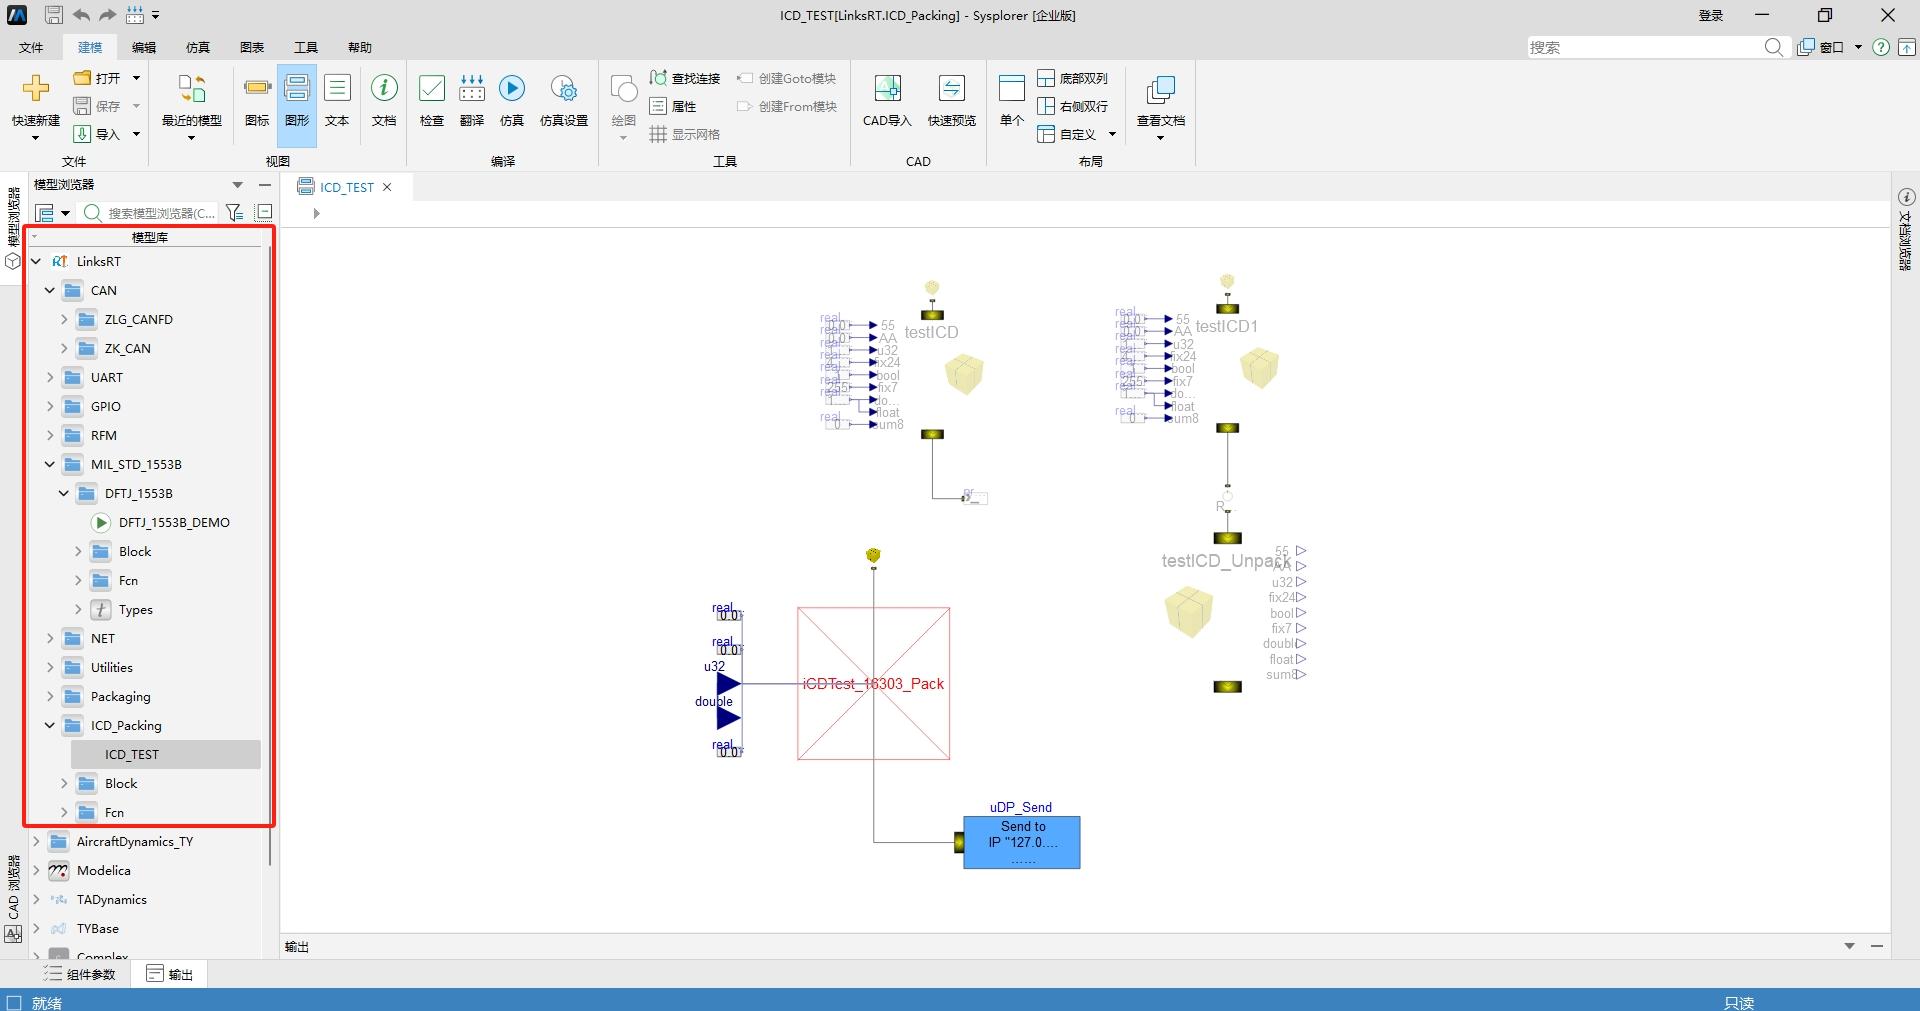This screenshot has height=1011, width=1920.
Task: Click the search input field at top right
Action: [x=1645, y=47]
